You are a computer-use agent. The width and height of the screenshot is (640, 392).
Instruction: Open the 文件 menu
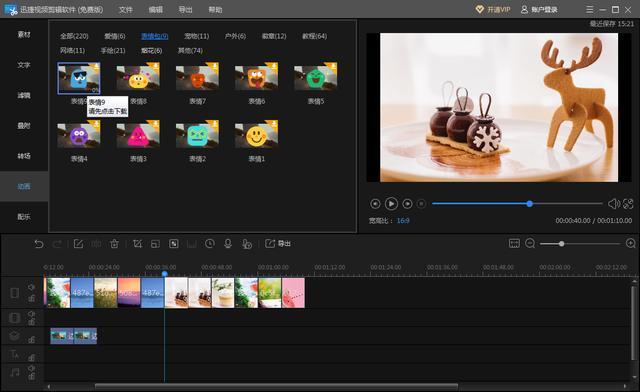(x=125, y=9)
